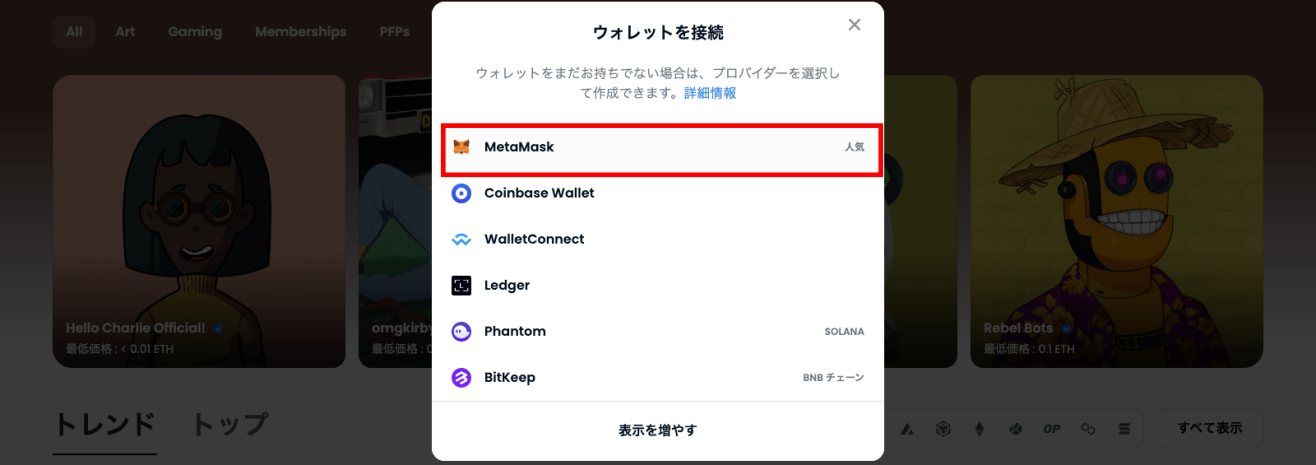The height and width of the screenshot is (465, 1316).
Task: Click the WalletConnect logo
Action: (x=461, y=239)
